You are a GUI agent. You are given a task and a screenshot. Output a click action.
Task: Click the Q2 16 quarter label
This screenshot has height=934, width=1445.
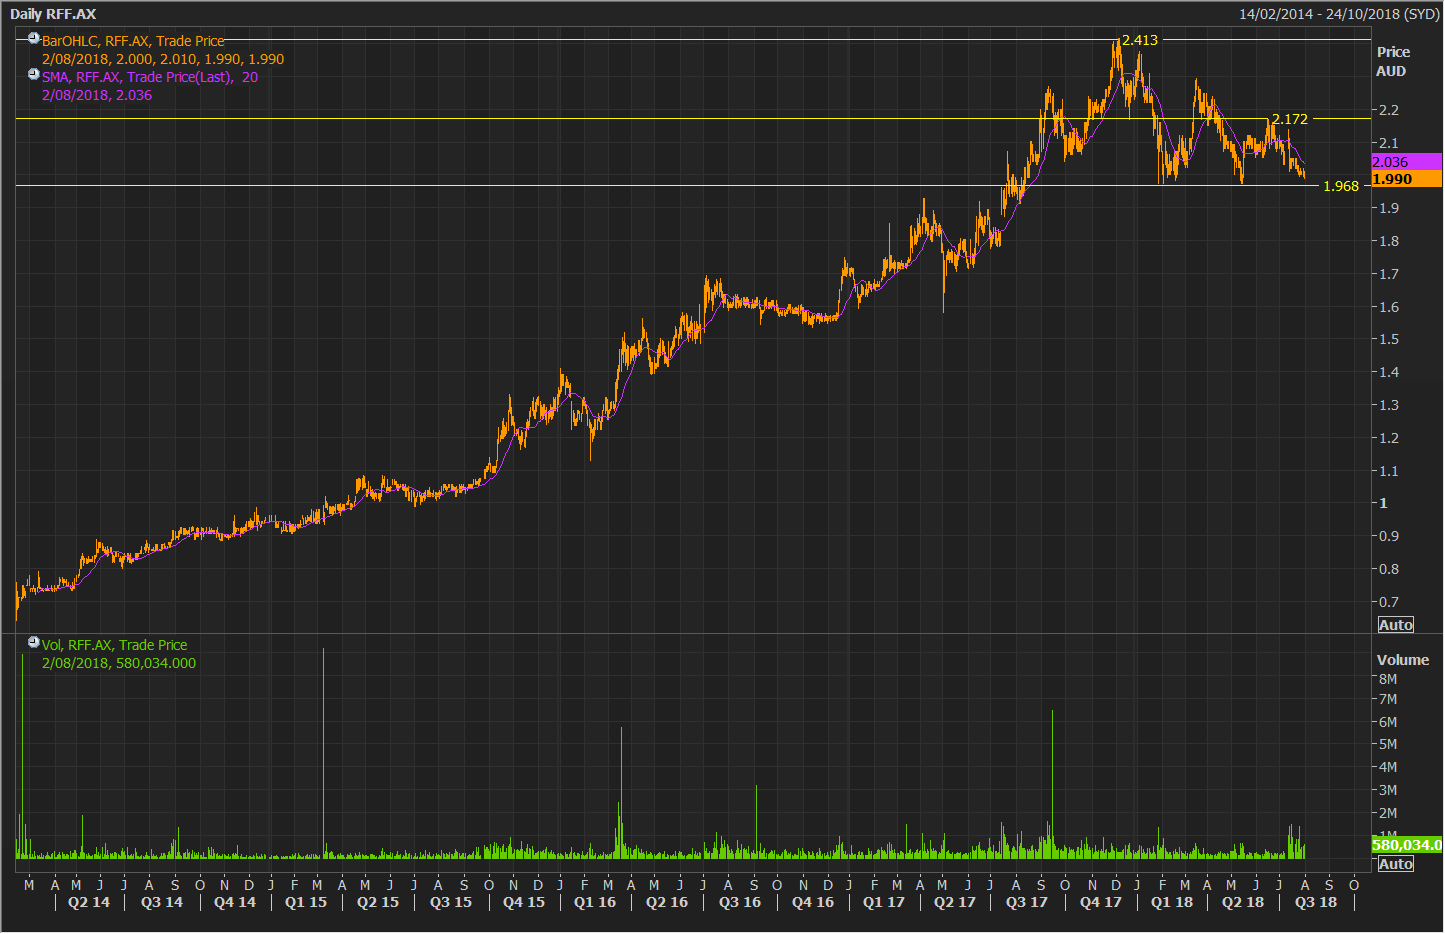point(667,902)
